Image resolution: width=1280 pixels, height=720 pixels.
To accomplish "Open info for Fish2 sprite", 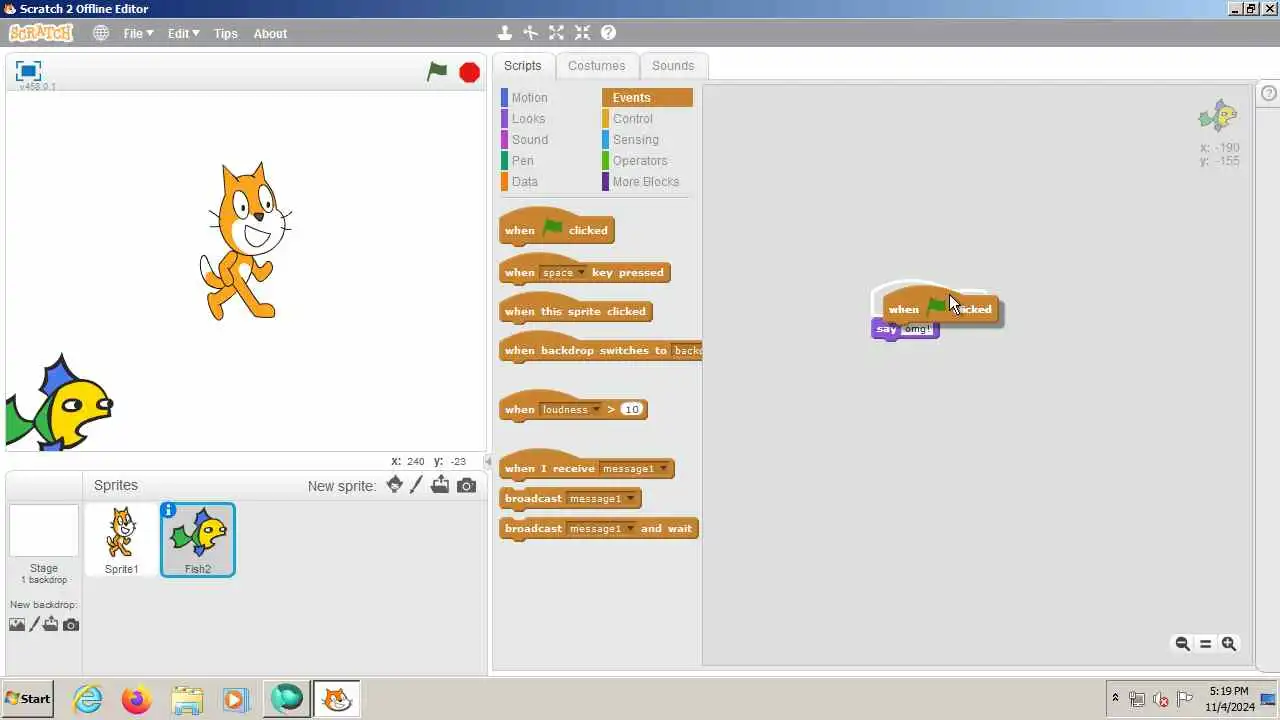I will coord(169,510).
